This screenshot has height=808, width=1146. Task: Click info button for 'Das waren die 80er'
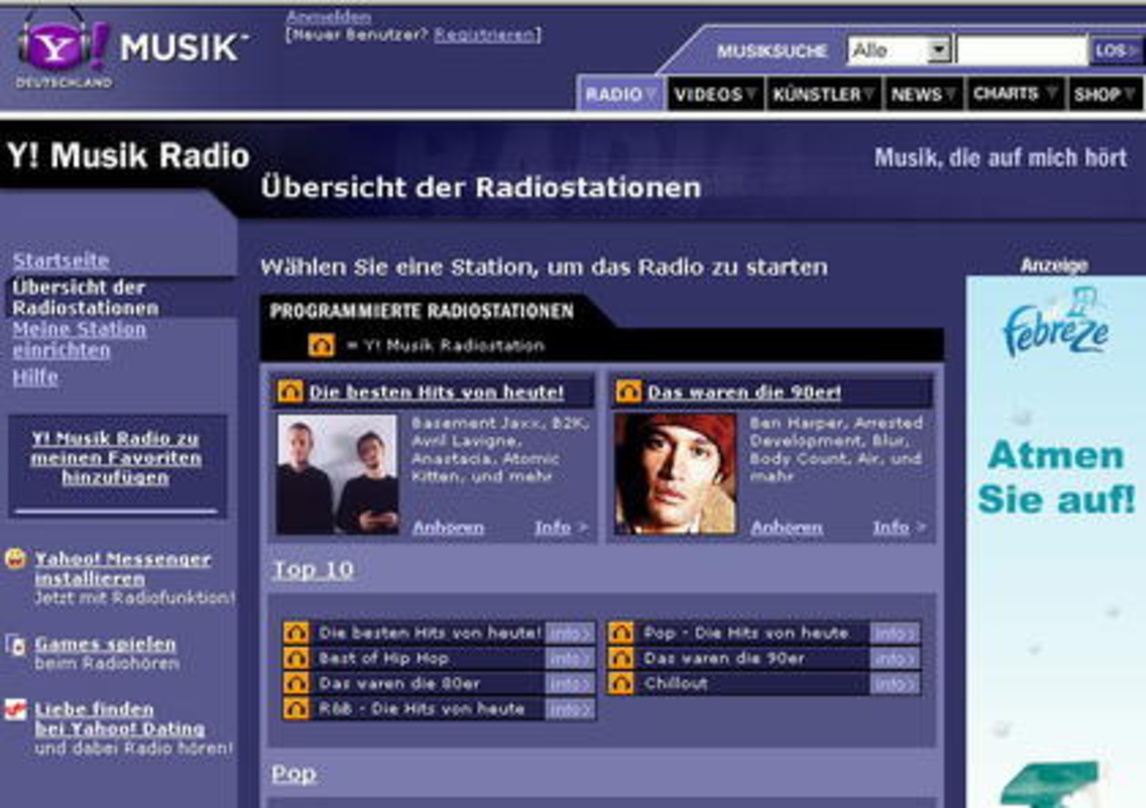[570, 684]
